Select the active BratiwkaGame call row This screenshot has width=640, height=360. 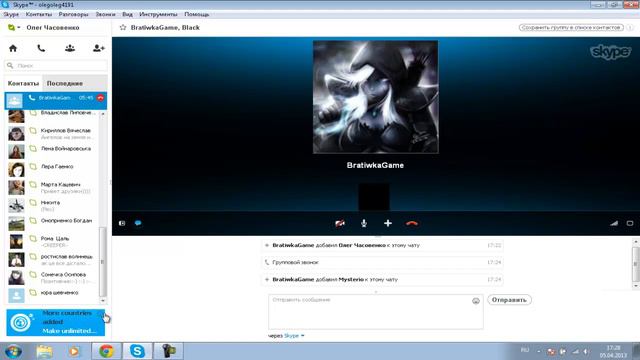[x=56, y=100]
